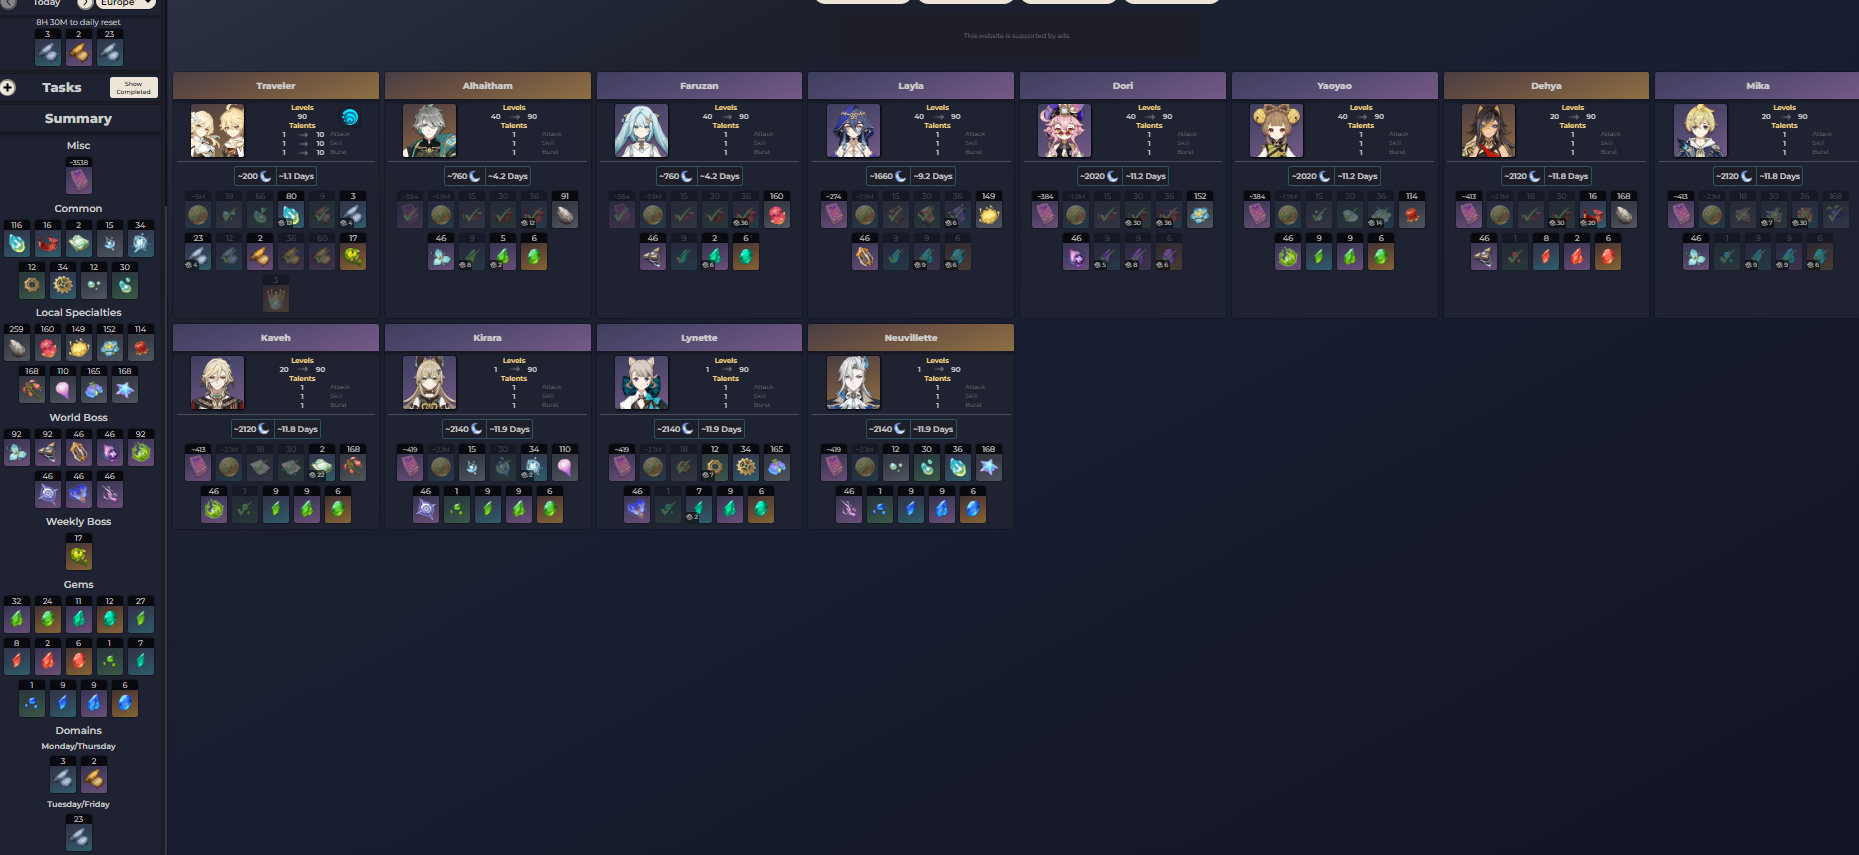
Task: Click the Misc hero's wit item in Summary
Action: [79, 176]
